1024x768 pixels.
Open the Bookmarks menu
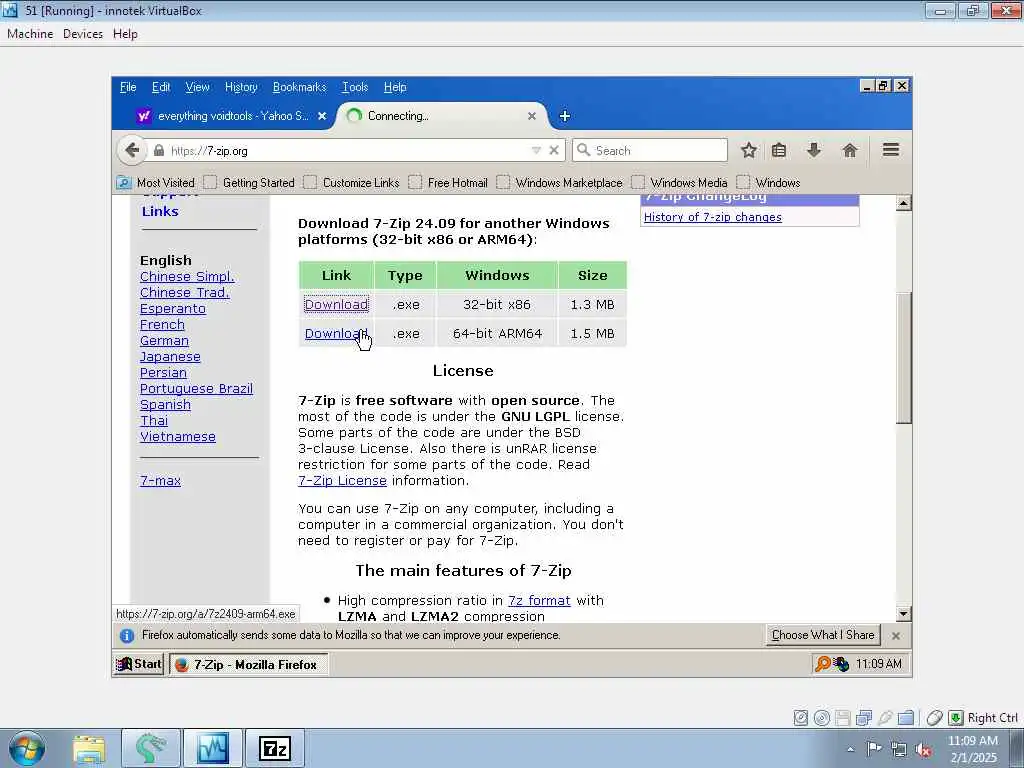[299, 87]
